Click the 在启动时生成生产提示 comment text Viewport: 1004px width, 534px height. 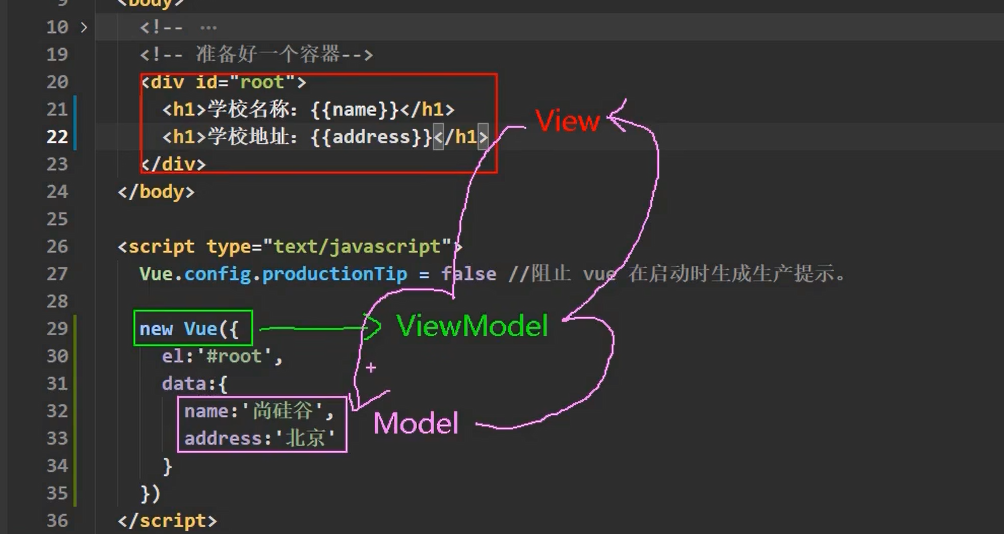[x=733, y=274]
